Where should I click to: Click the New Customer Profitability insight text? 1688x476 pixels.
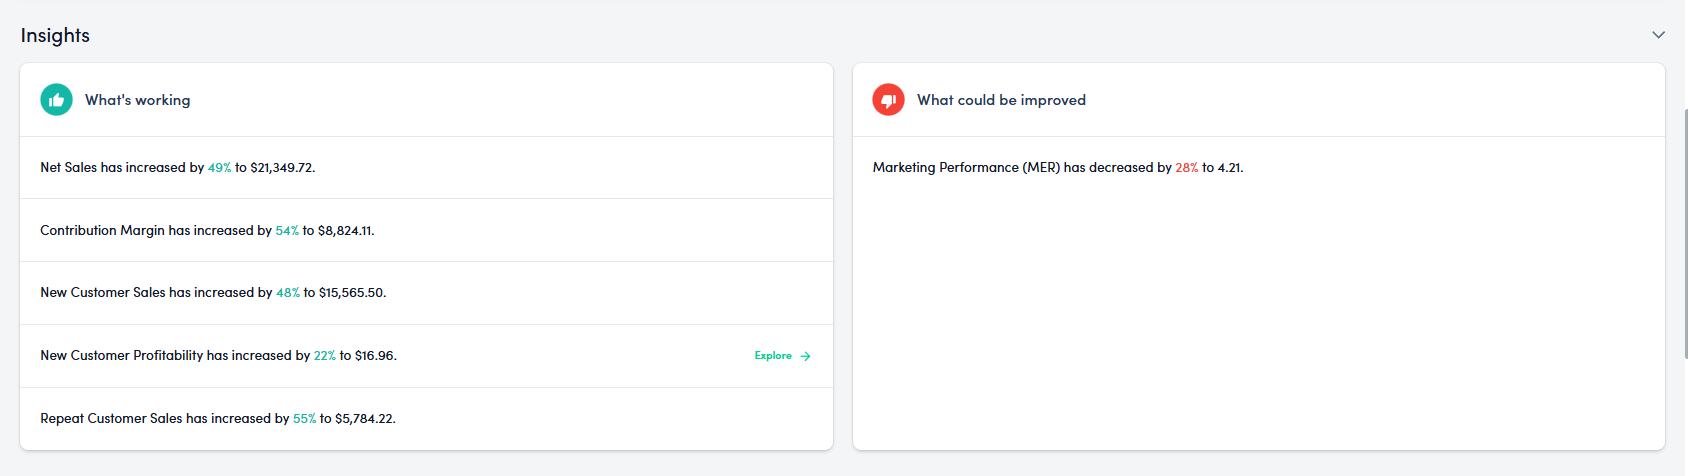[x=218, y=356]
